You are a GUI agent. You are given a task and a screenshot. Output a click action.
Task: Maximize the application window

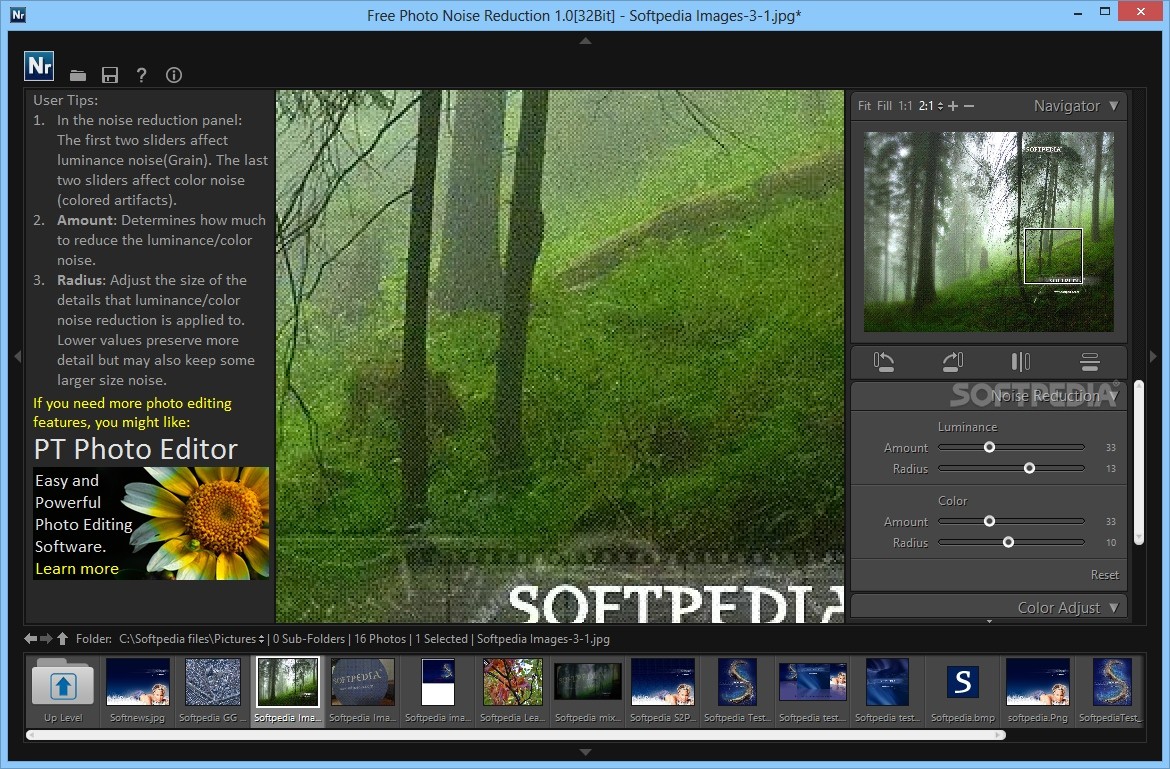(x=1105, y=11)
